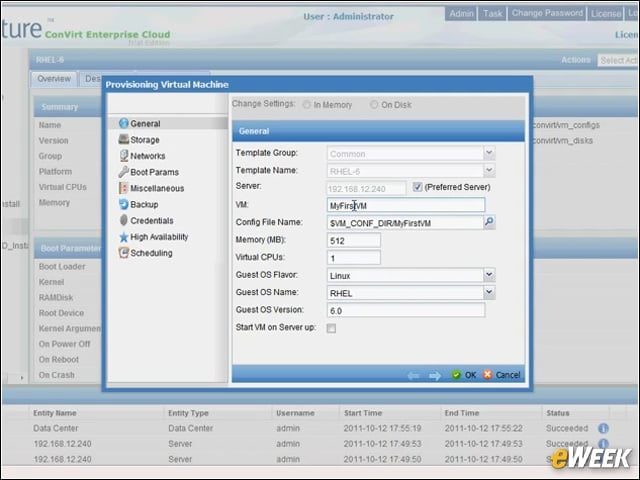
Task: Open the License menu item
Action: 606,13
